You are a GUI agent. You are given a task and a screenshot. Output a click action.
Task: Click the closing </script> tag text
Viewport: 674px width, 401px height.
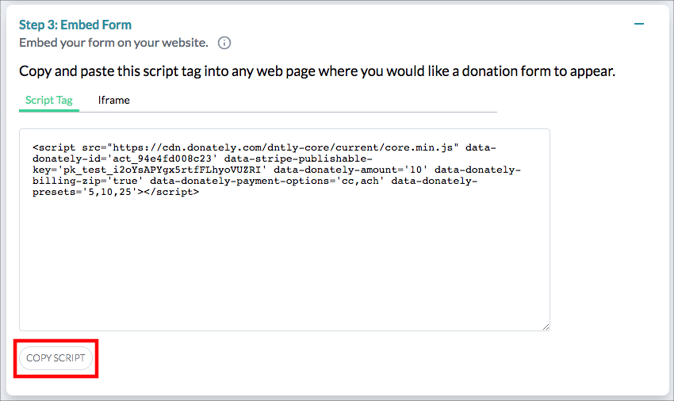(x=172, y=193)
